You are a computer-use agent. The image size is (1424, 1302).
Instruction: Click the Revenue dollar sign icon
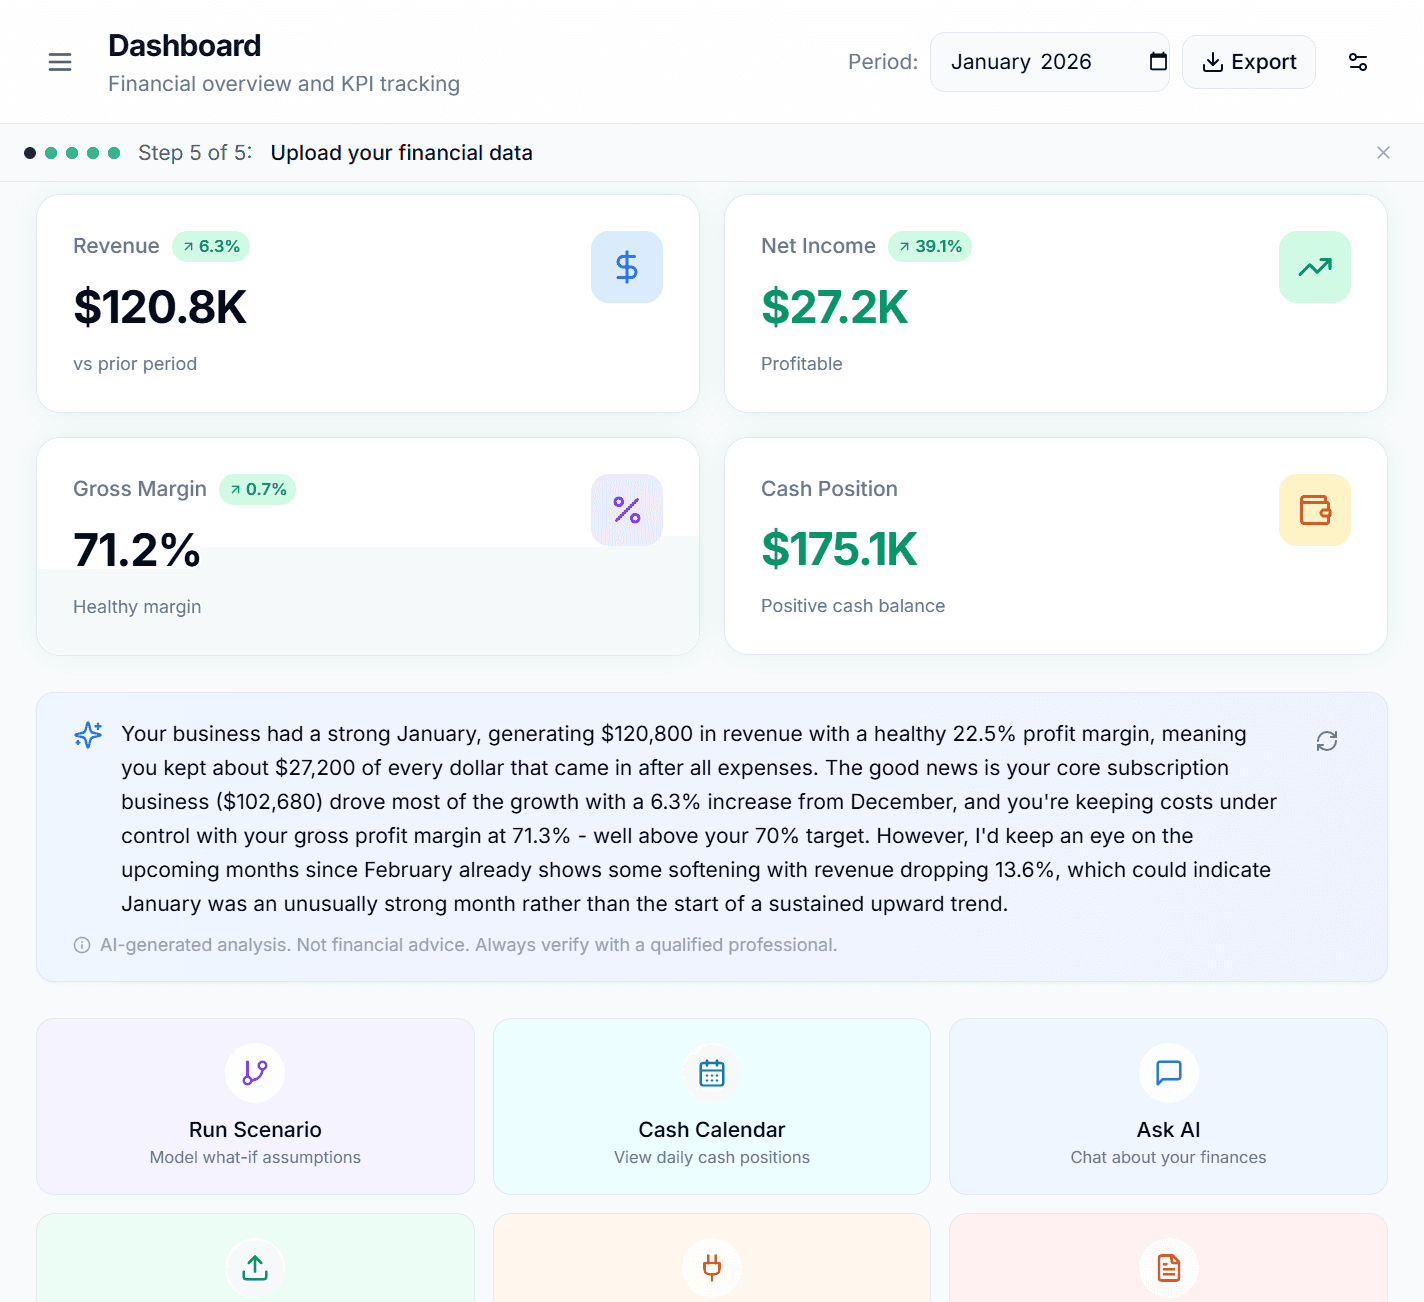tap(626, 267)
